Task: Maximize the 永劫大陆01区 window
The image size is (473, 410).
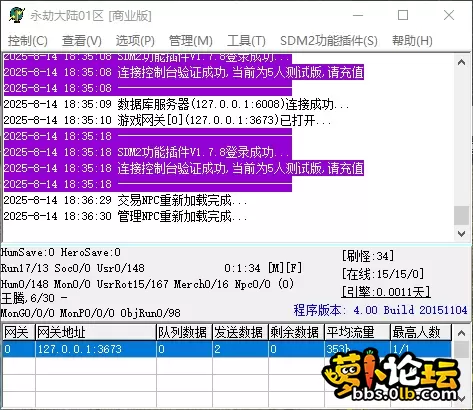Action: pos(403,15)
